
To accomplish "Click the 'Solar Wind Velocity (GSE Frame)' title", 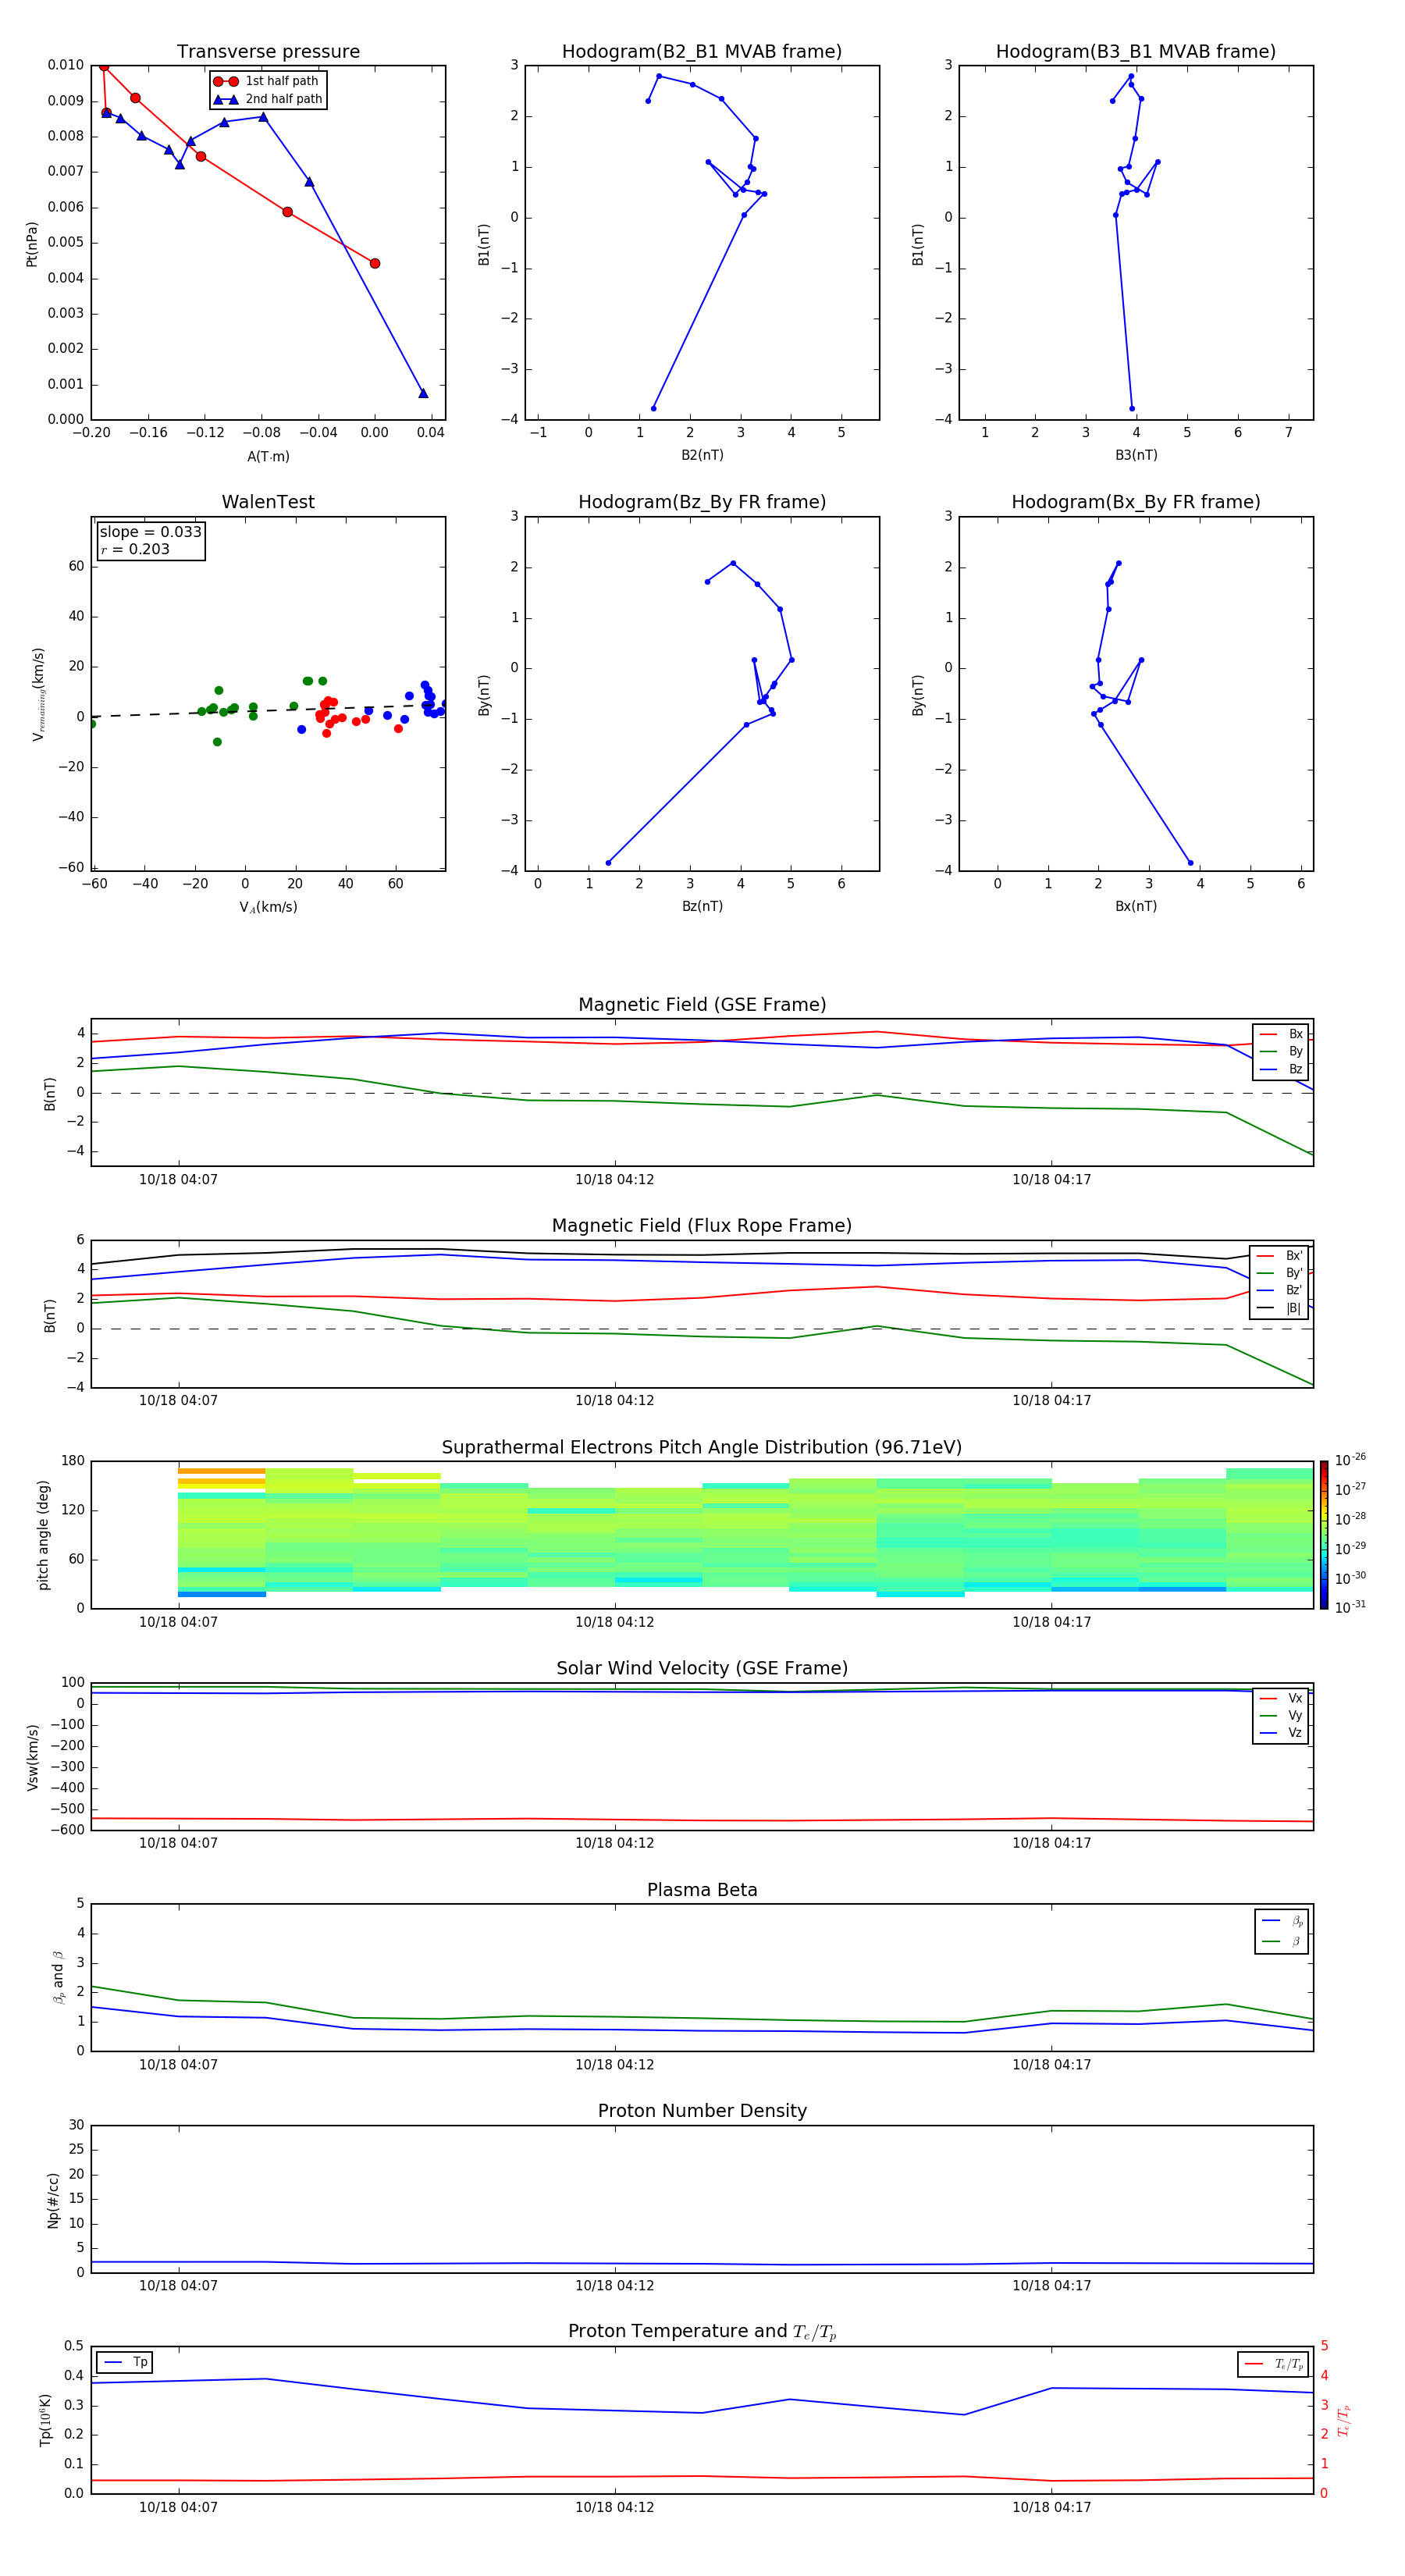I will [702, 1668].
